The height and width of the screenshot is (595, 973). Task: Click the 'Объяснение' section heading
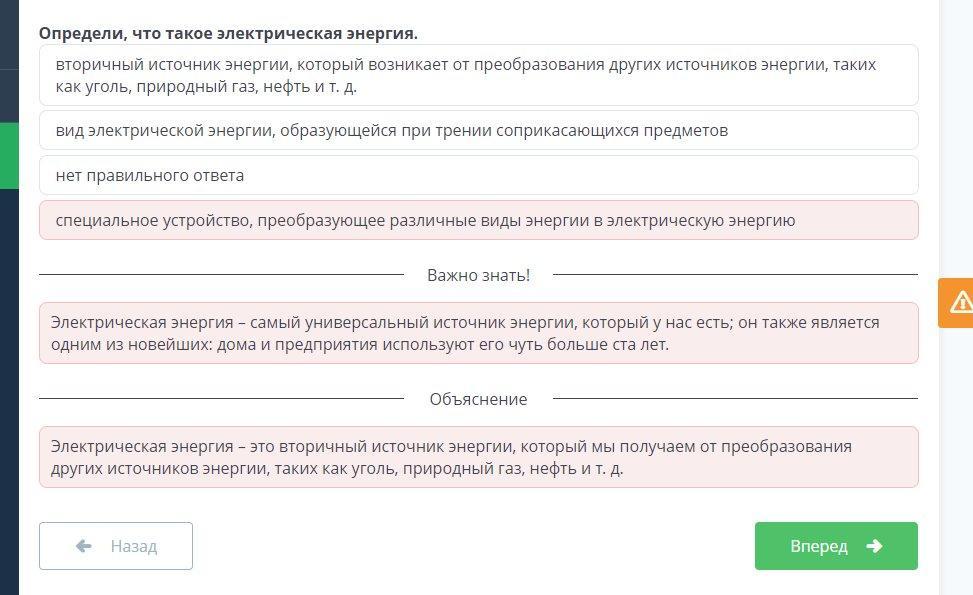tap(478, 399)
